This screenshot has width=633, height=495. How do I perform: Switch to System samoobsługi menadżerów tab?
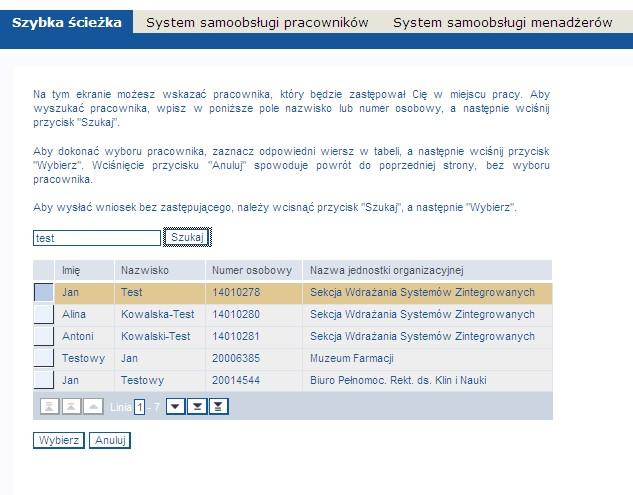pyautogui.click(x=503, y=22)
